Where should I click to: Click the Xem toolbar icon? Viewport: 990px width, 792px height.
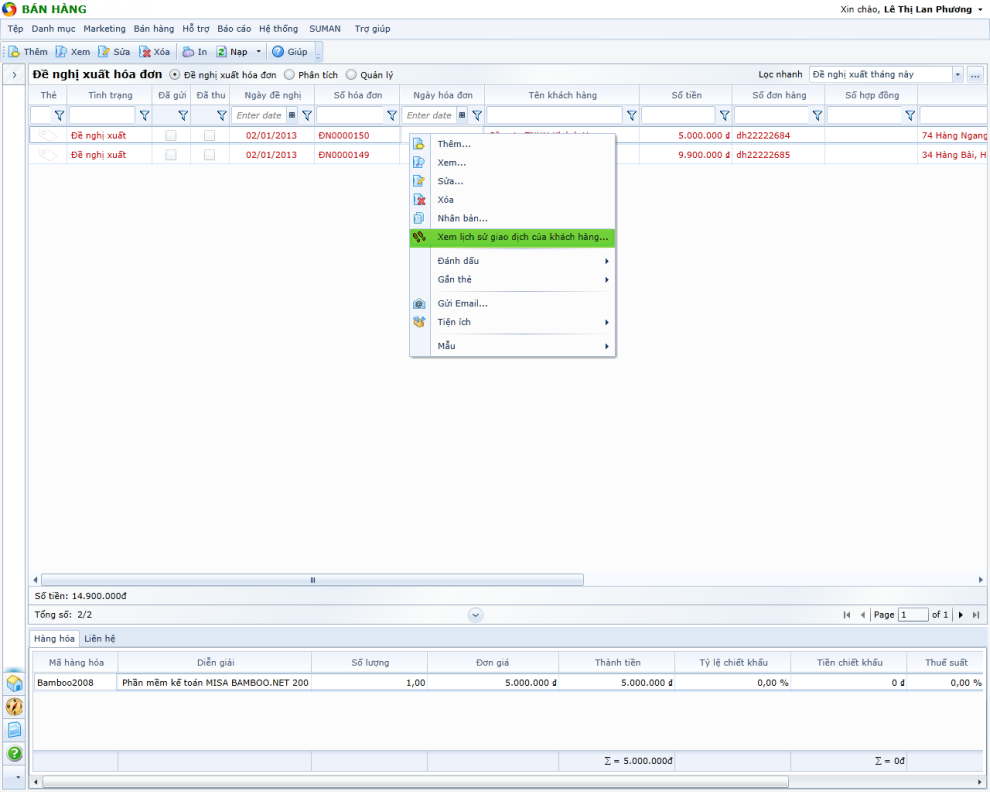(62, 52)
